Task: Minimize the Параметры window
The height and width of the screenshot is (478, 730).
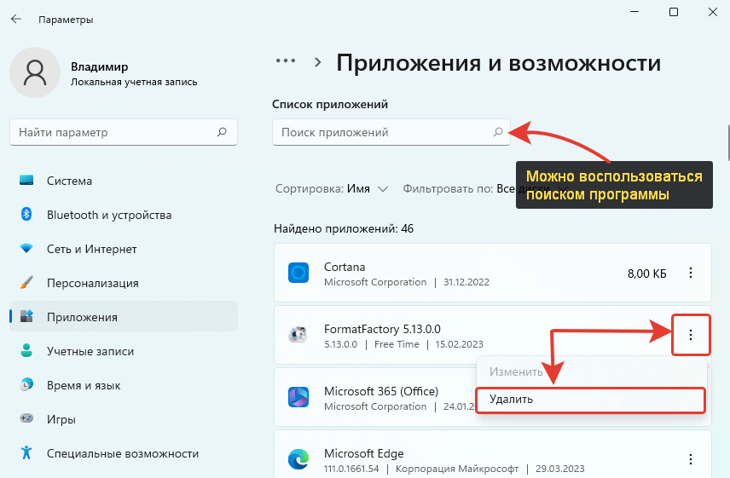Action: click(634, 12)
